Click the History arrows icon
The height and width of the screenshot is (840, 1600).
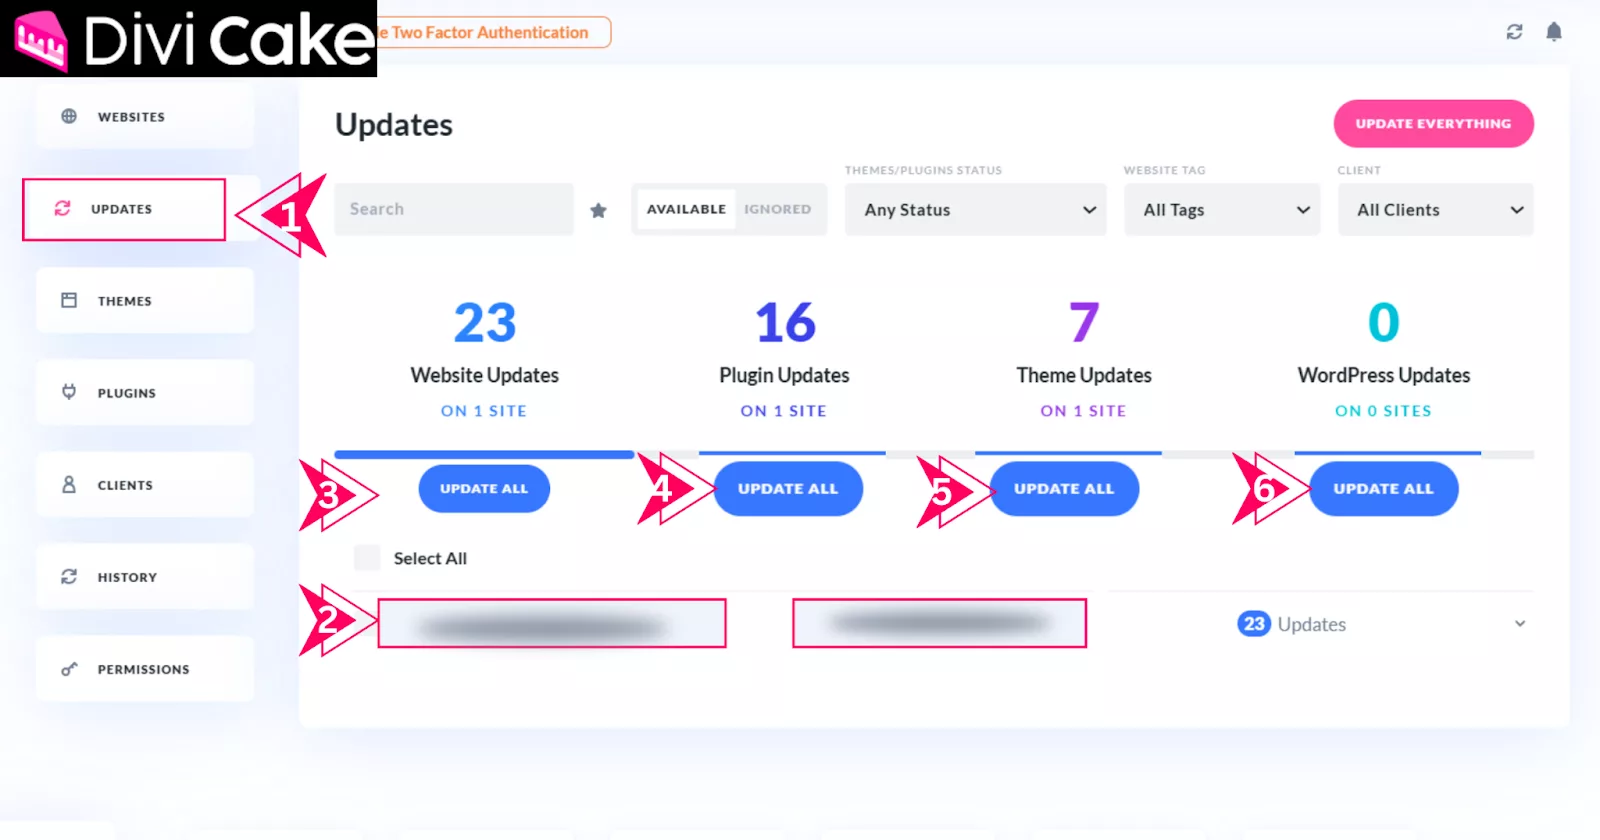pyautogui.click(x=69, y=576)
